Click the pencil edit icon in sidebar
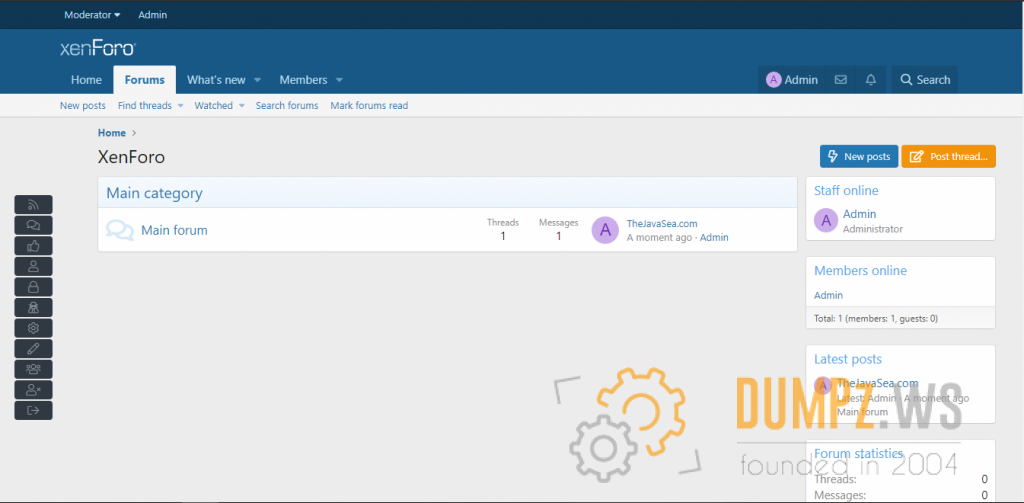Viewport: 1024px width, 503px height. tap(33, 349)
